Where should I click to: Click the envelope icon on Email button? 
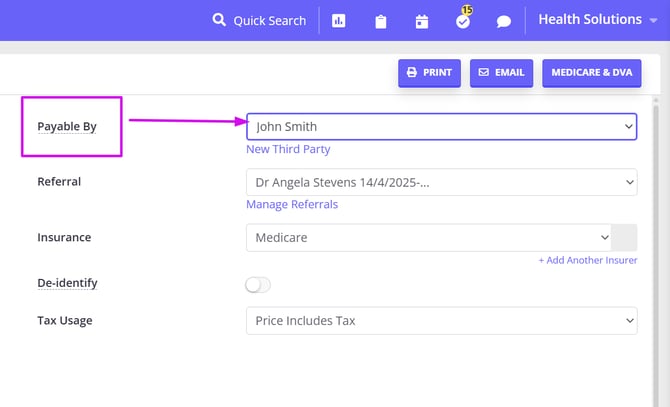click(484, 73)
